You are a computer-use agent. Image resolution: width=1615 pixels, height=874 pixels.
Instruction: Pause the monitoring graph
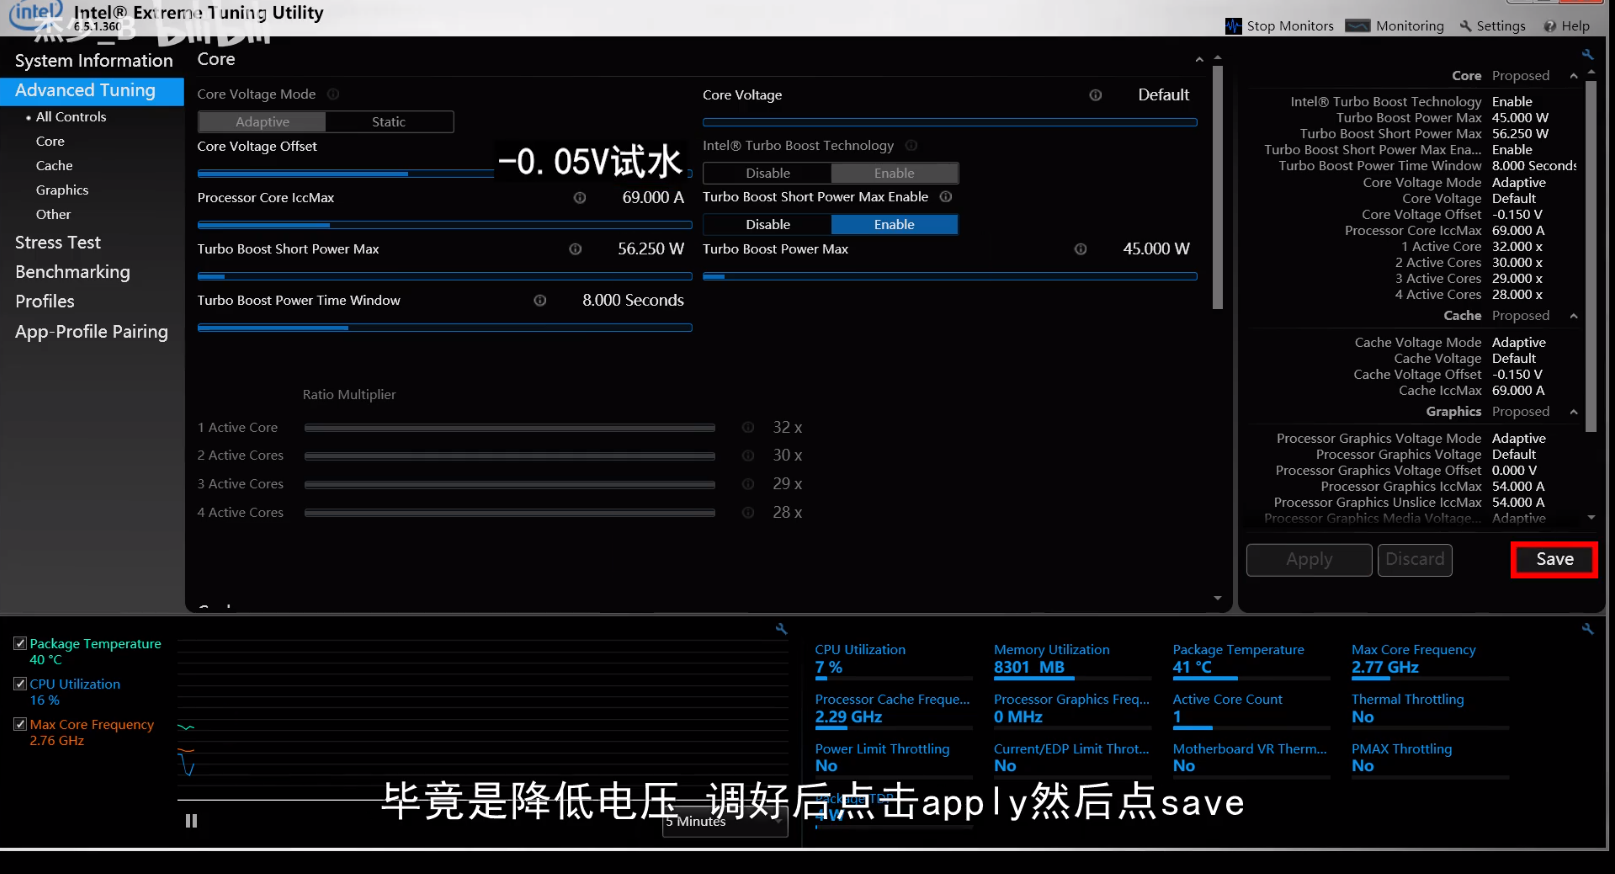coord(191,821)
